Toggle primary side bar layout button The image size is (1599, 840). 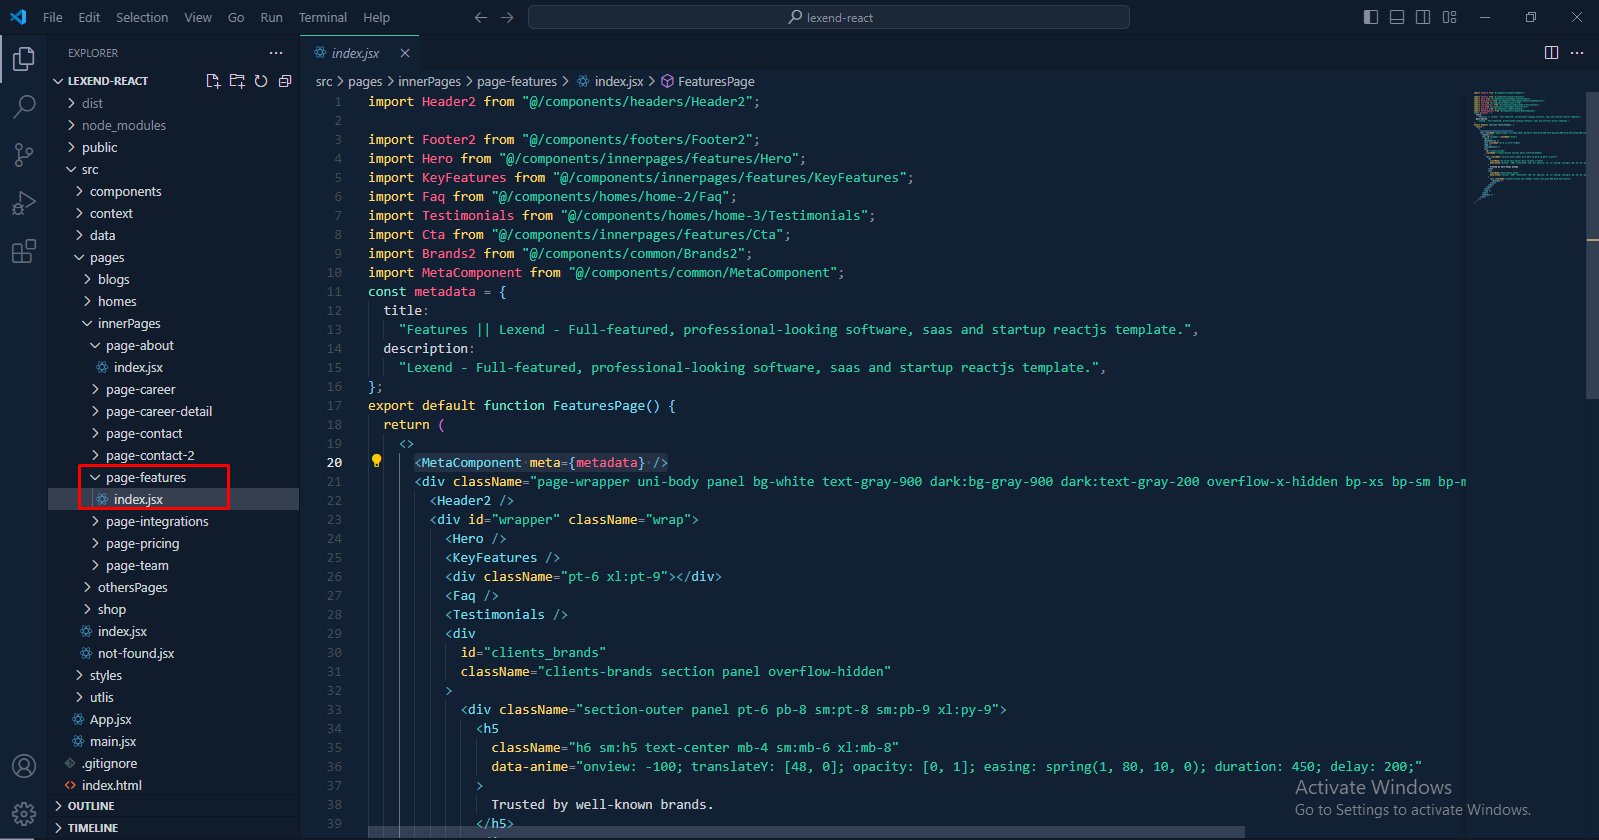1371,17
